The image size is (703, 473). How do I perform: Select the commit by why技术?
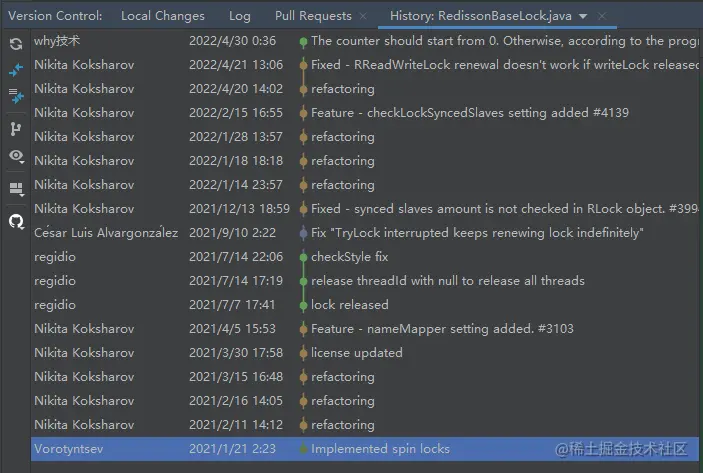[365, 41]
